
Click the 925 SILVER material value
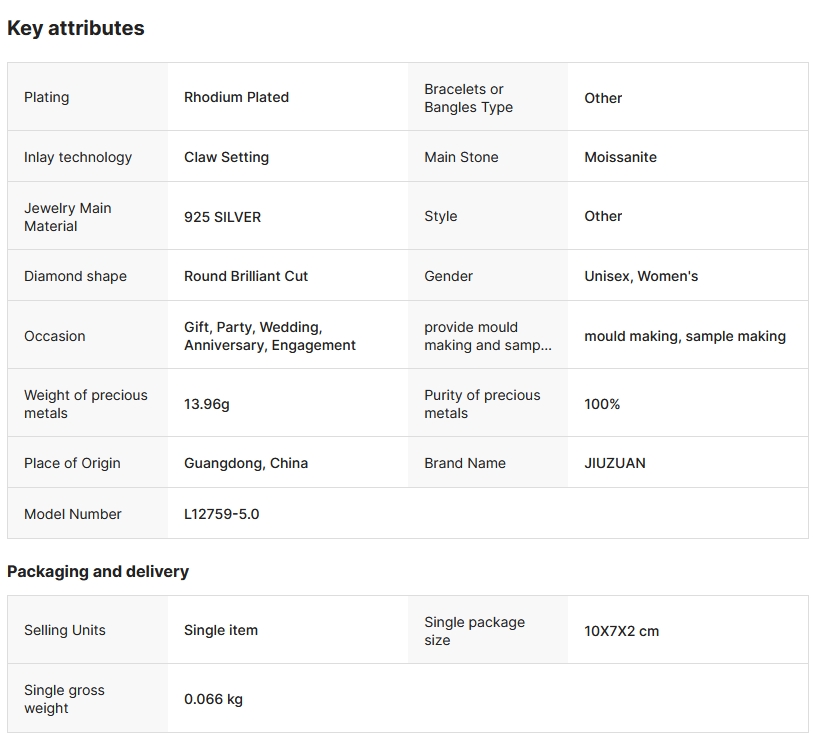point(222,217)
